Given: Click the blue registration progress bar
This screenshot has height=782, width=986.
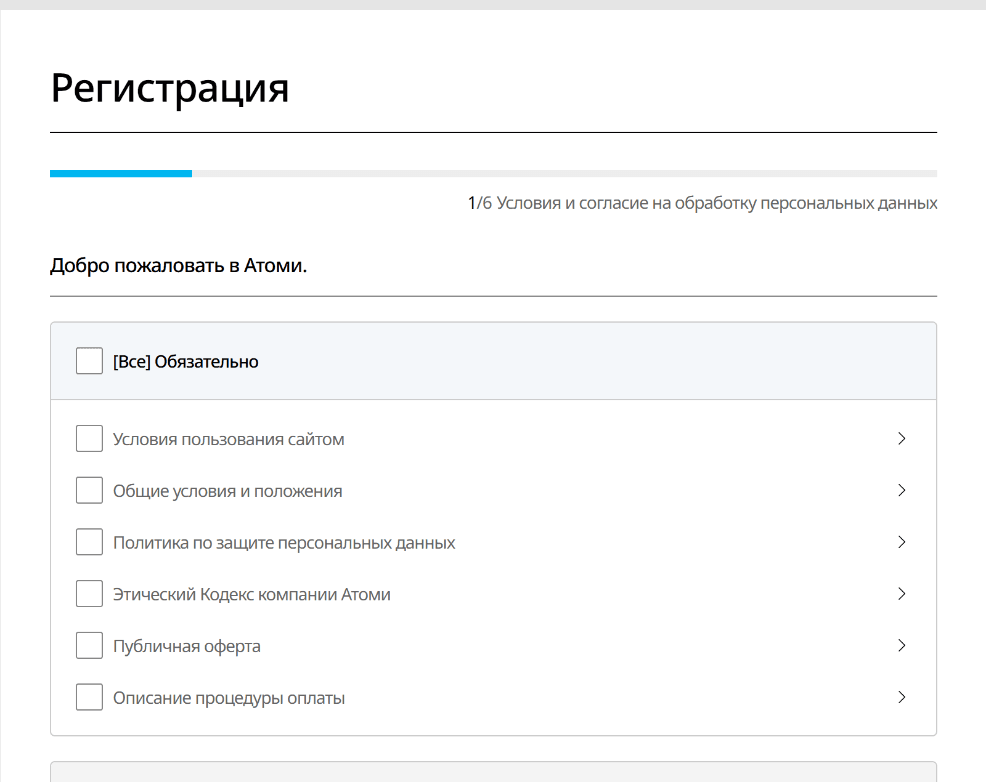Looking at the screenshot, I should (x=121, y=173).
